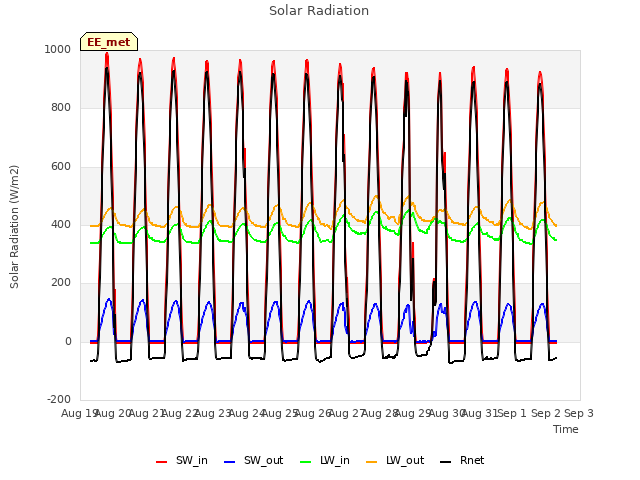
Task: Click the blue SW_out legend color marker
Action: (230, 462)
